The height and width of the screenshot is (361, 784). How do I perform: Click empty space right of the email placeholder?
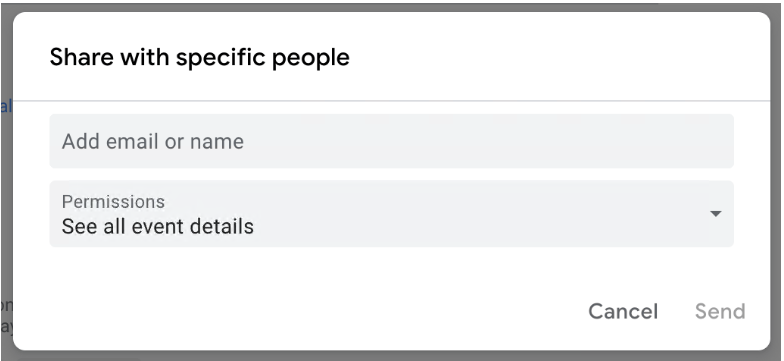488,141
